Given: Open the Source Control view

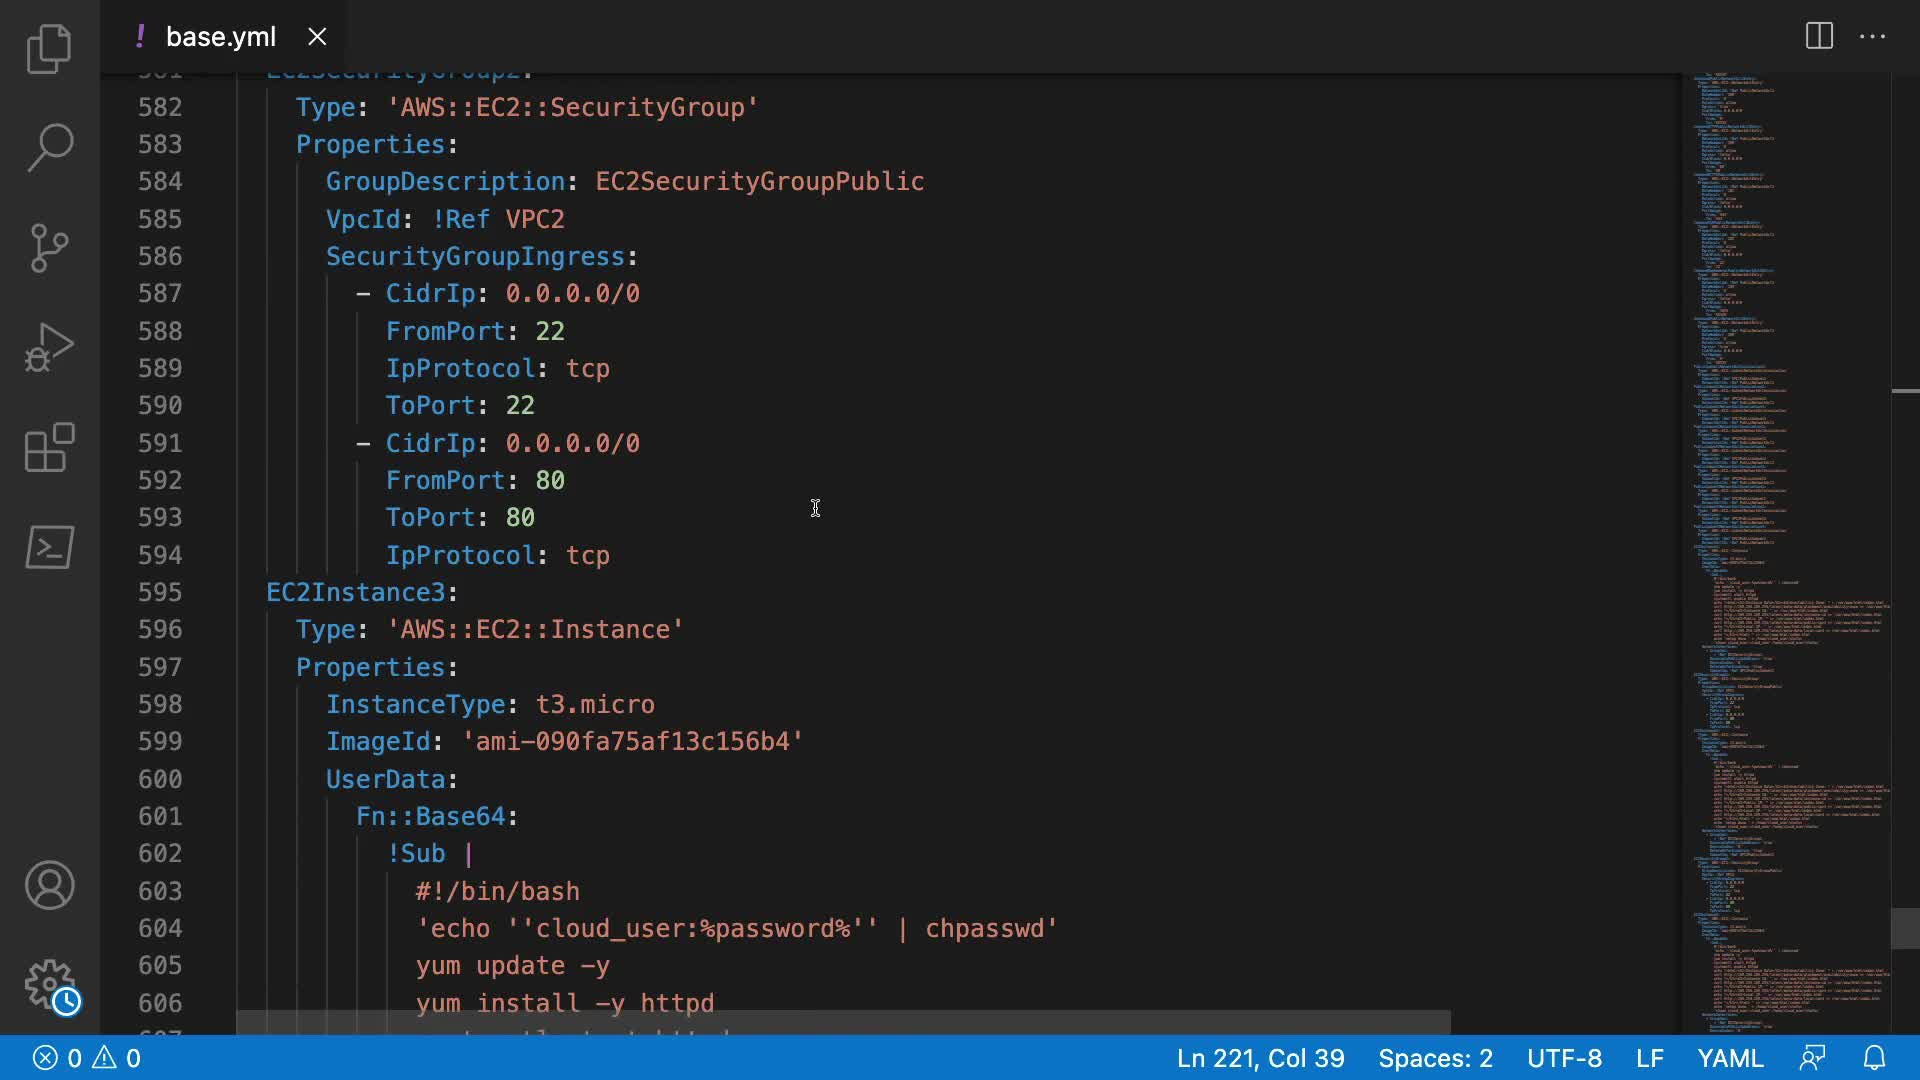Looking at the screenshot, I should coord(49,247).
